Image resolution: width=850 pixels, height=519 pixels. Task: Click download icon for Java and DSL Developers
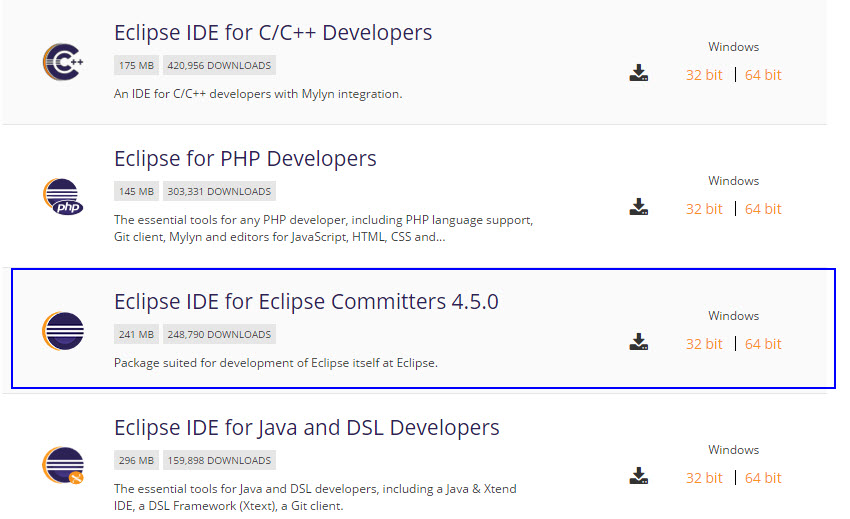(x=639, y=476)
